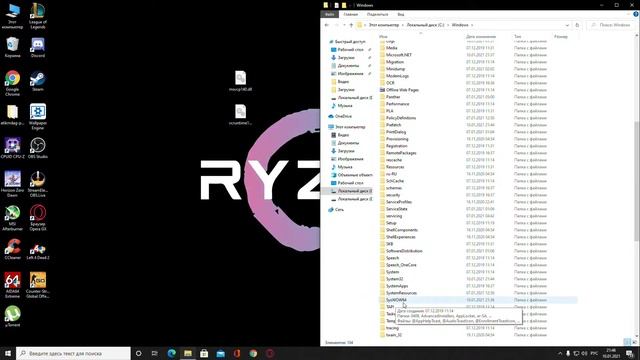The width and height of the screenshot is (640, 360).
Task: Select the SoftwareDistribution folder
Action: pos(404,251)
